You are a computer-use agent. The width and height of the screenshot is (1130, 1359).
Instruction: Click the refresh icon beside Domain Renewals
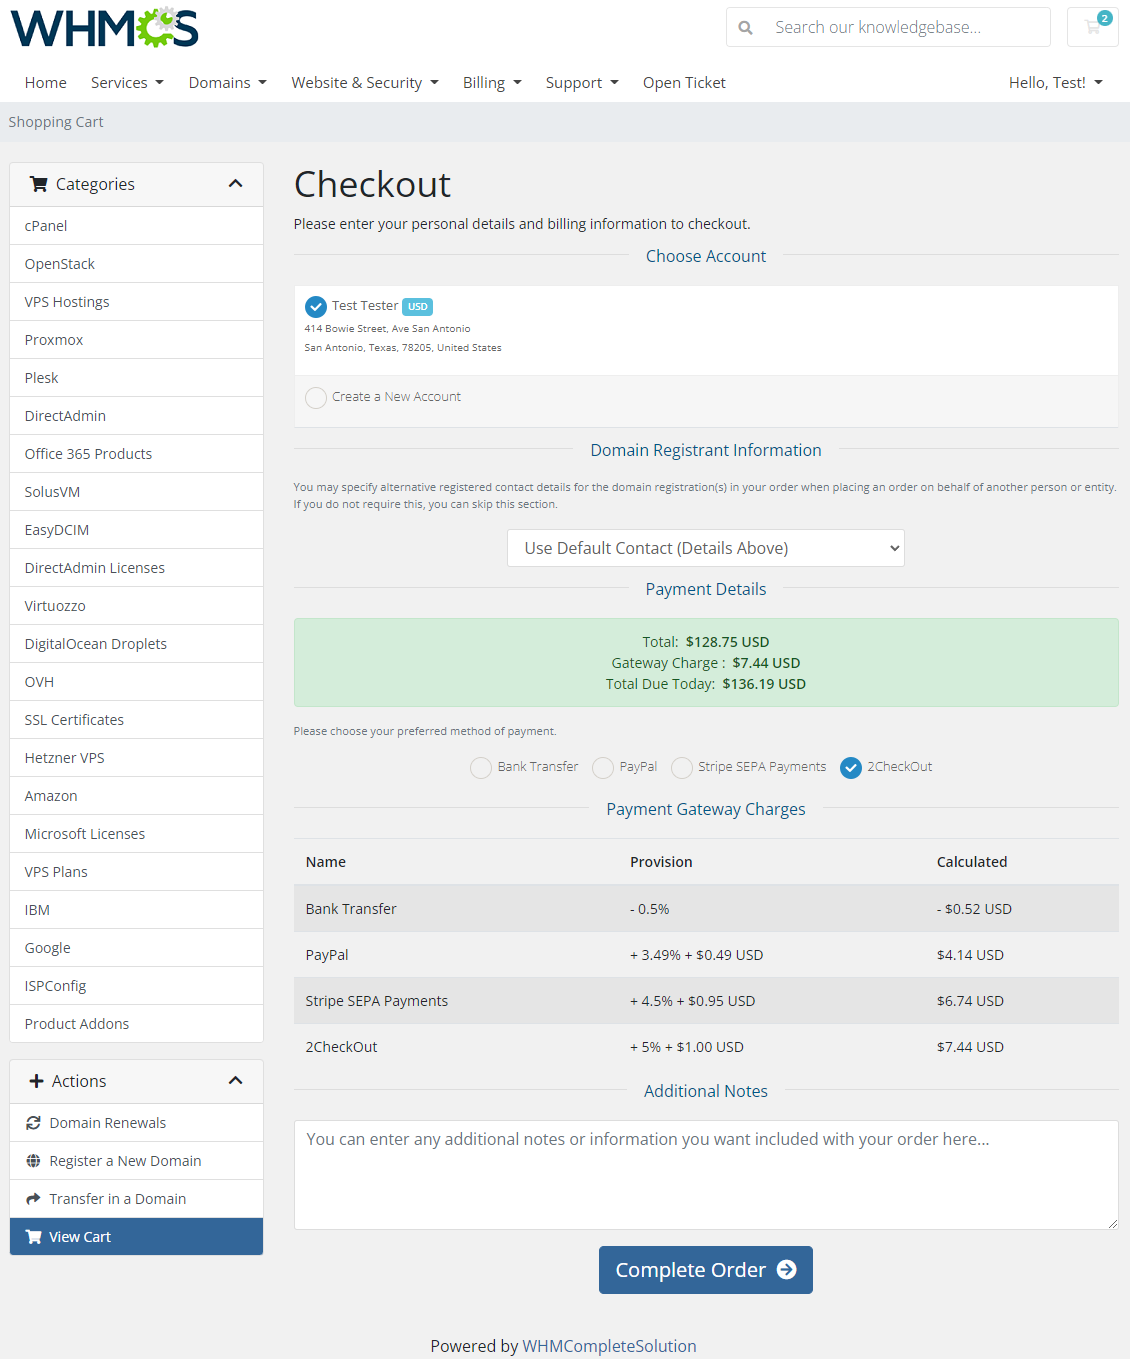(33, 1122)
